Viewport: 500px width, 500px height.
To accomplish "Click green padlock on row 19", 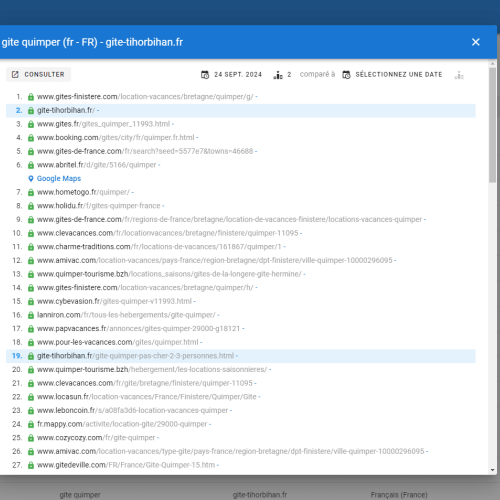I will click(x=31, y=357).
